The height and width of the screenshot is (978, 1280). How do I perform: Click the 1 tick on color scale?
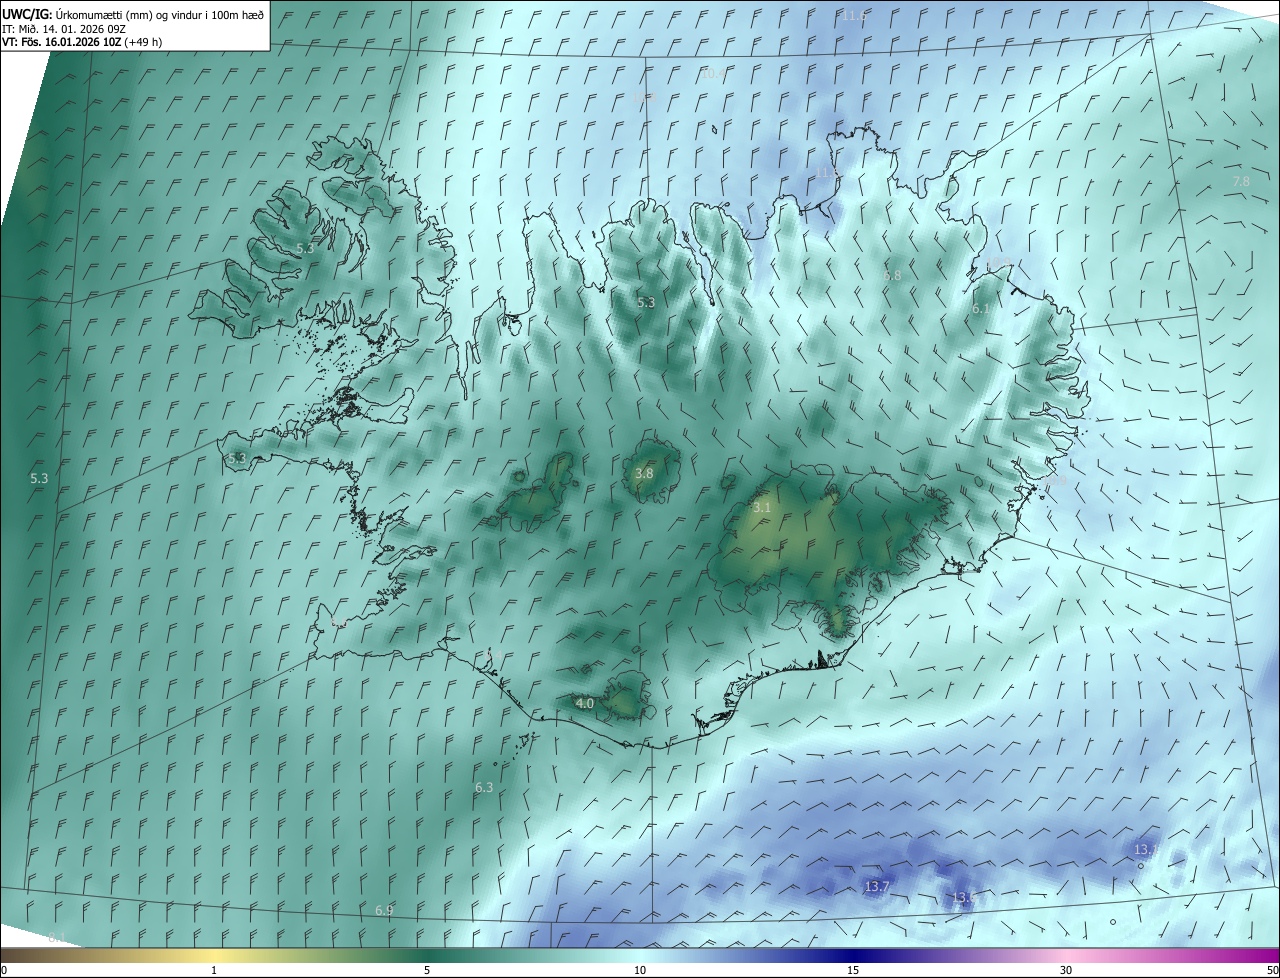tap(214, 970)
